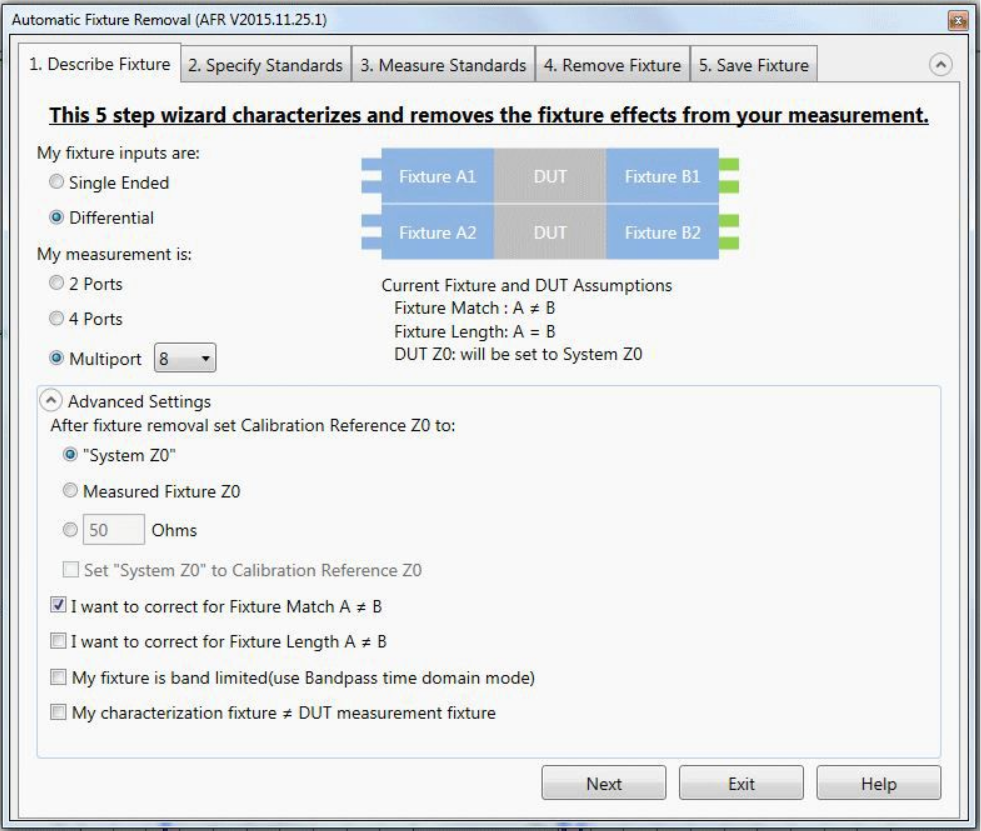This screenshot has width=981, height=831.
Task: Click the Fixture B1 block in diagram
Action: [x=662, y=176]
